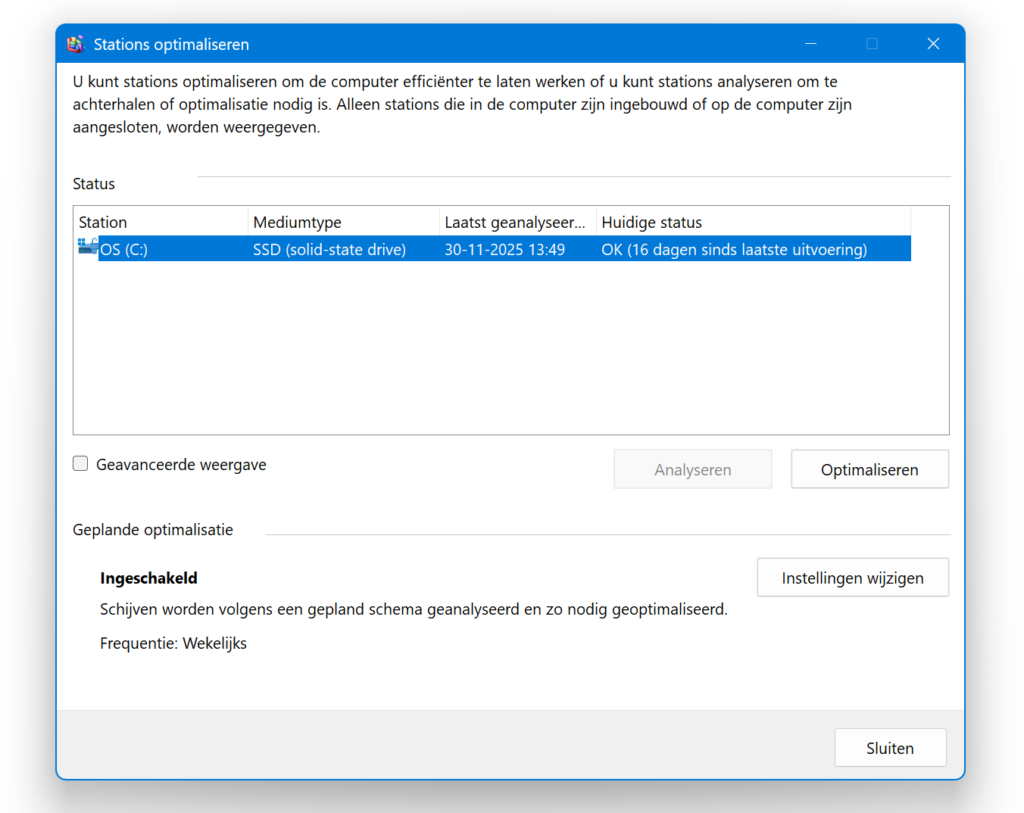1024x813 pixels.
Task: Close the dialog with the title bar X
Action: pyautogui.click(x=932, y=44)
